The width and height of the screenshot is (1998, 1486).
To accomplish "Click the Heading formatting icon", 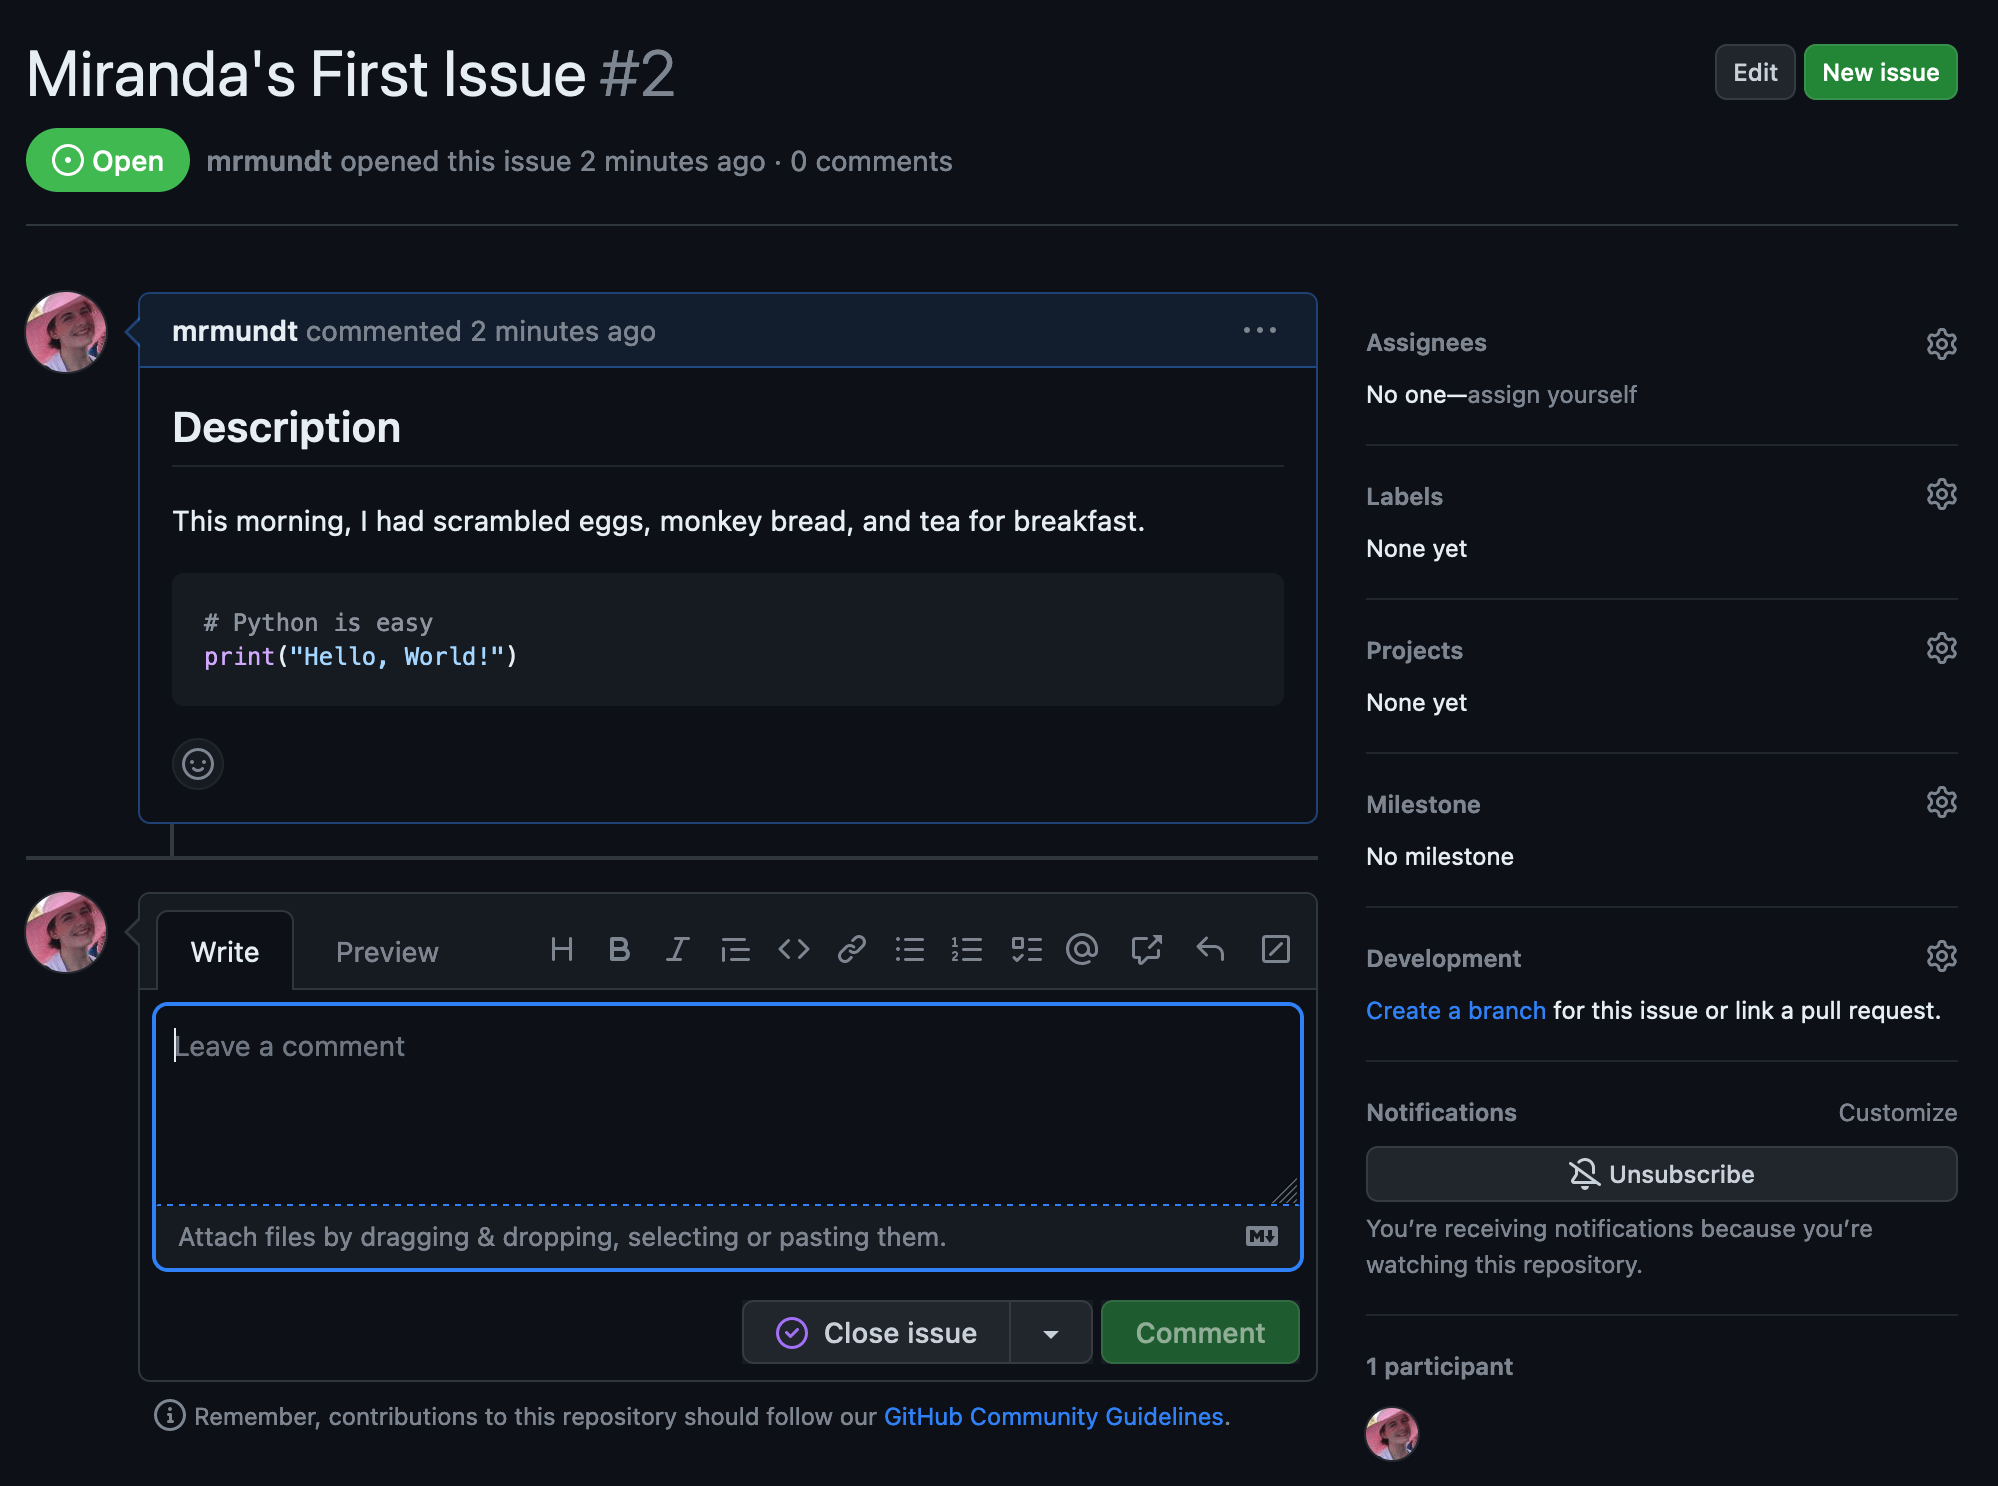I will 561,949.
